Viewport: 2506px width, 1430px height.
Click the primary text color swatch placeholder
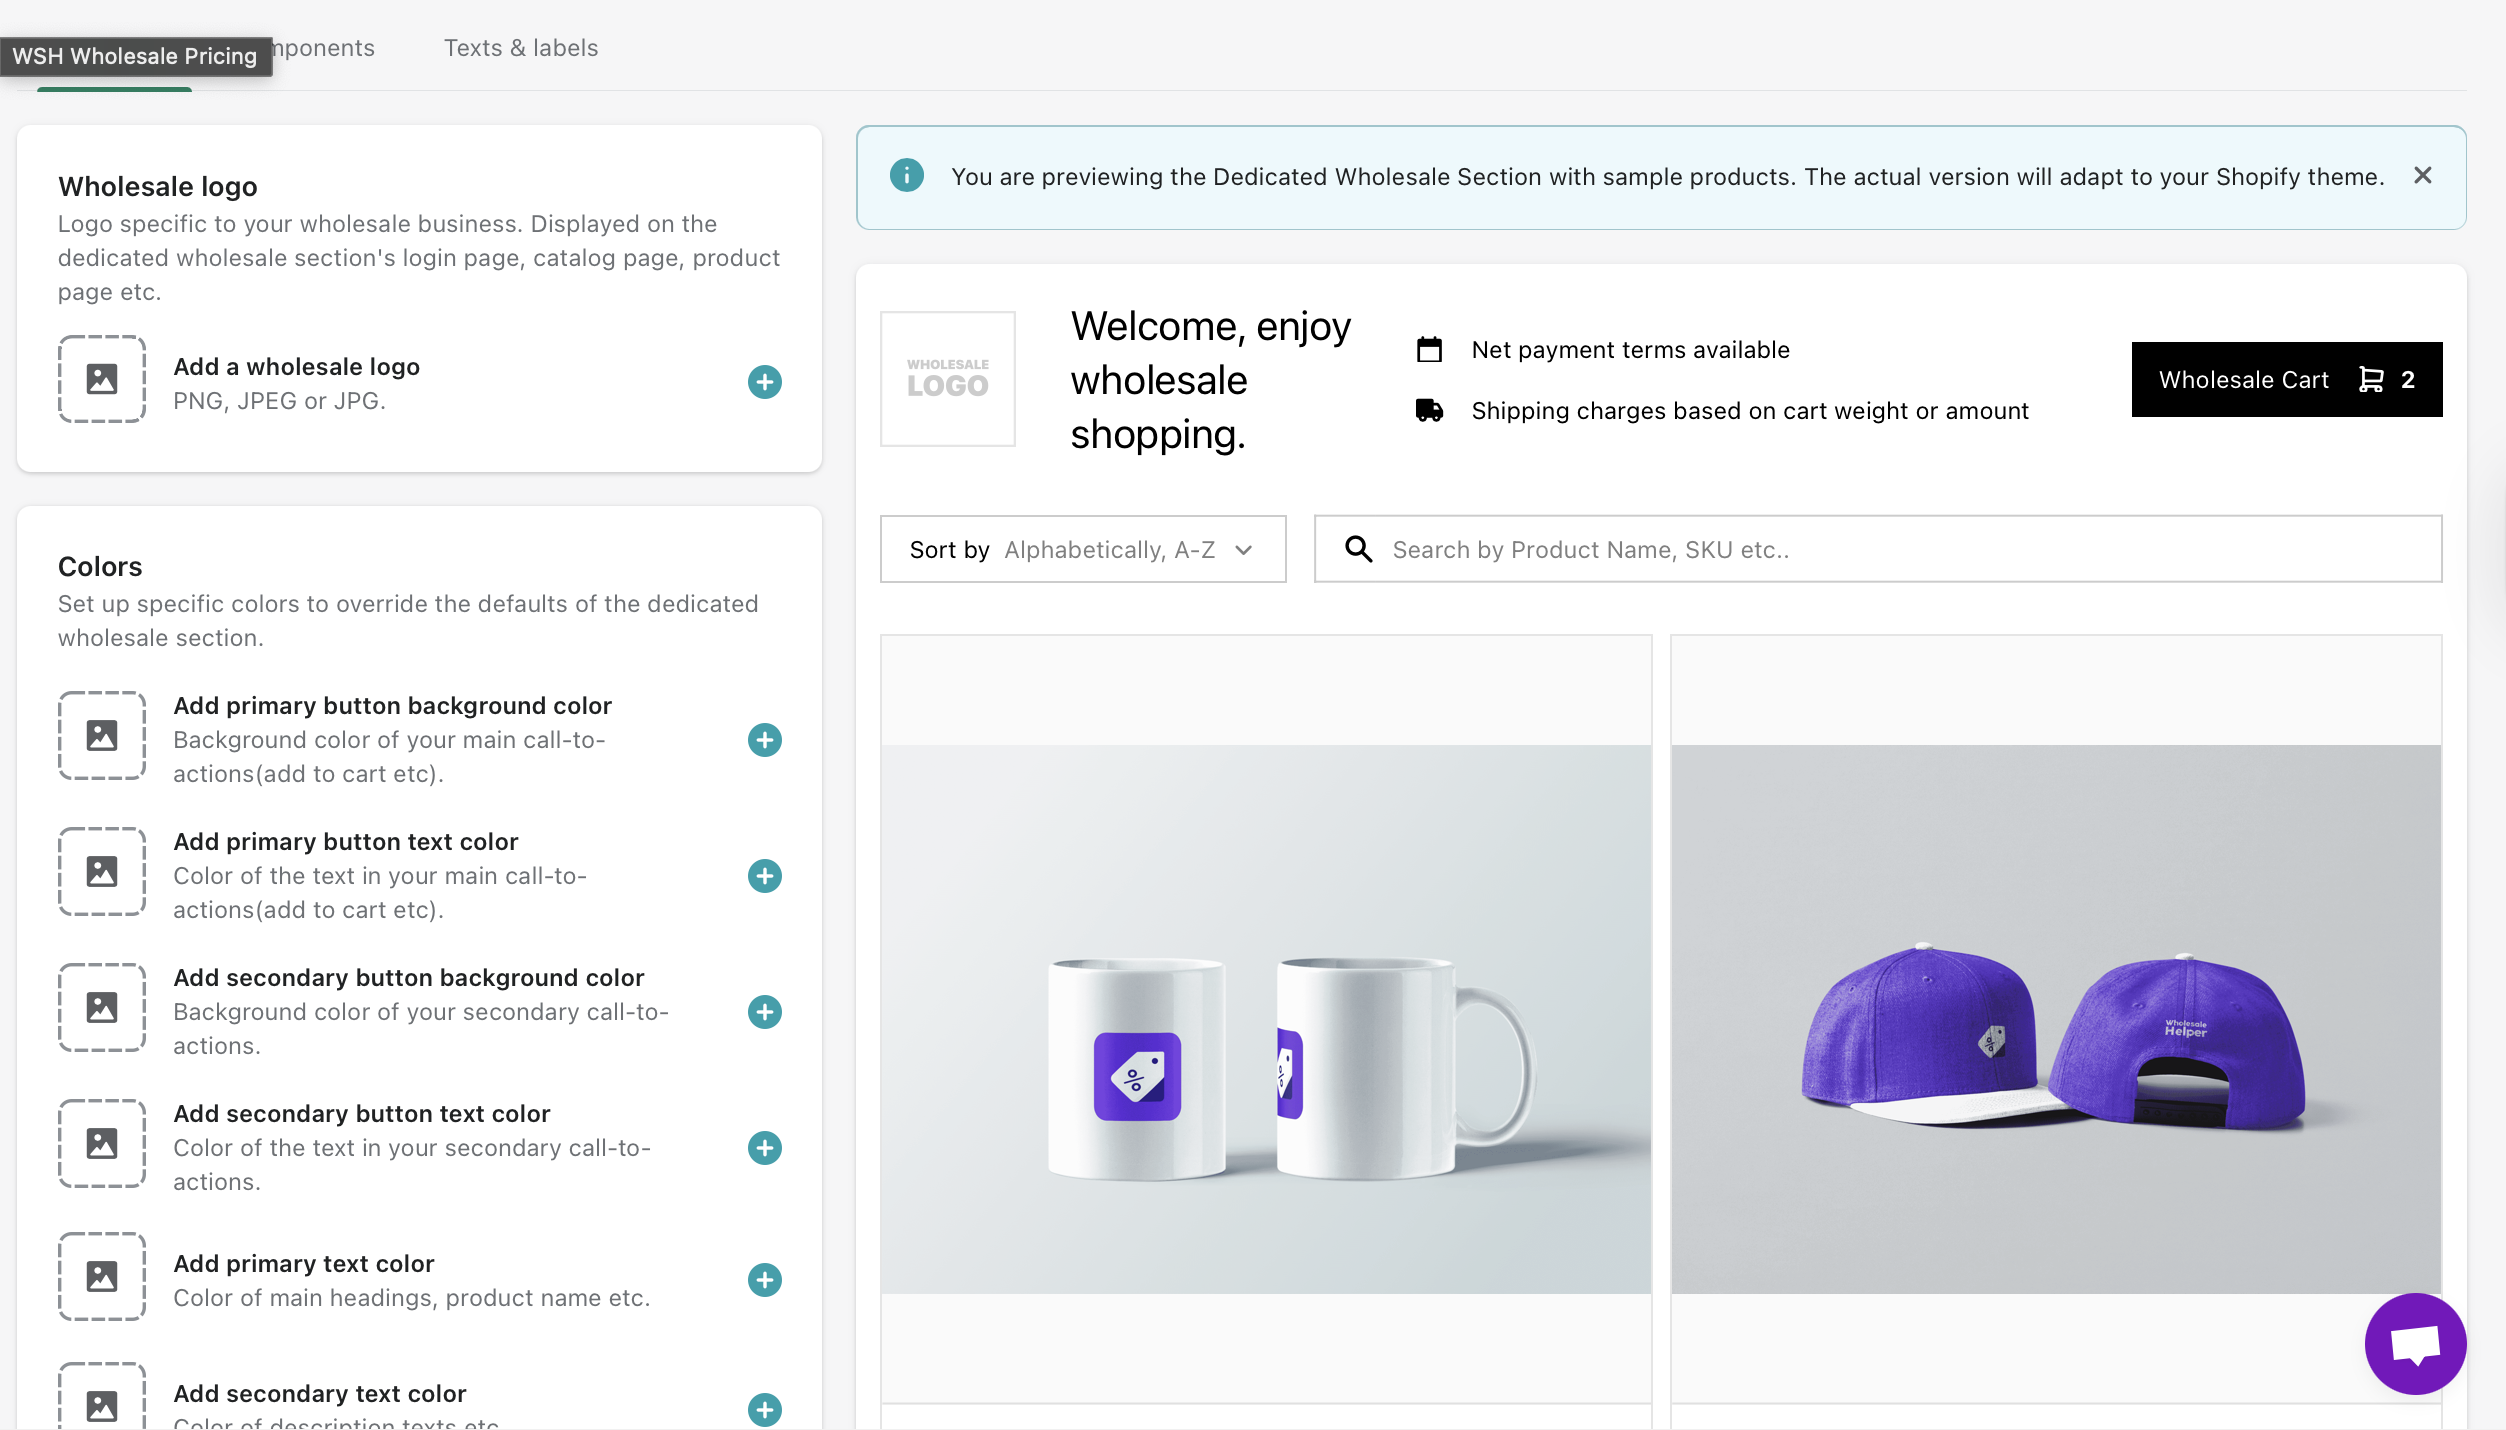(x=102, y=1276)
